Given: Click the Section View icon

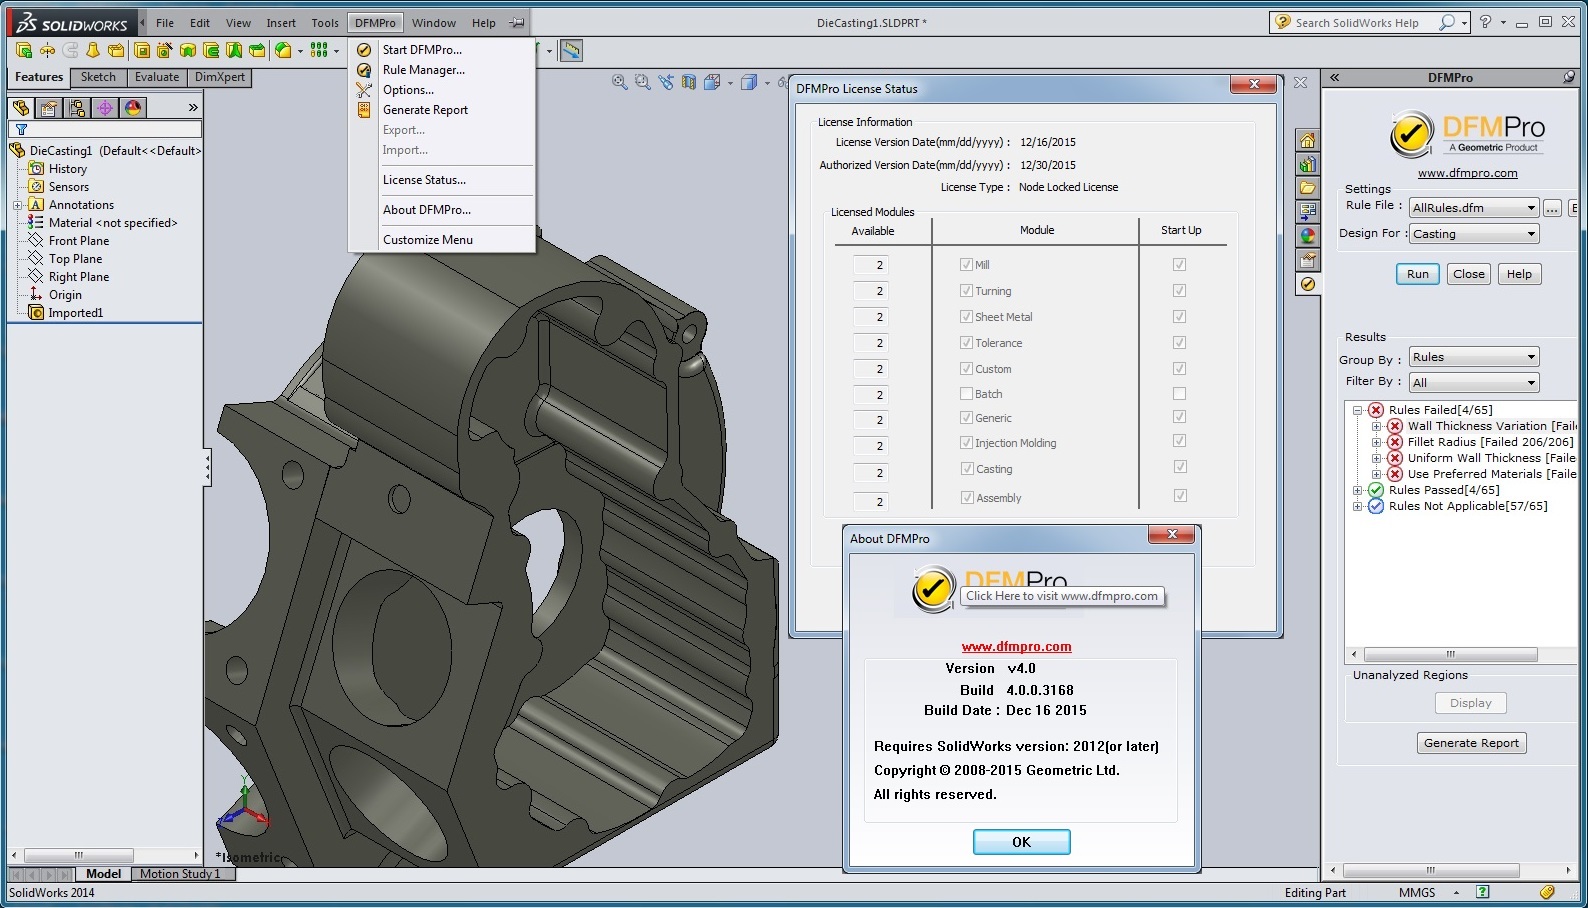Looking at the screenshot, I should pos(689,82).
